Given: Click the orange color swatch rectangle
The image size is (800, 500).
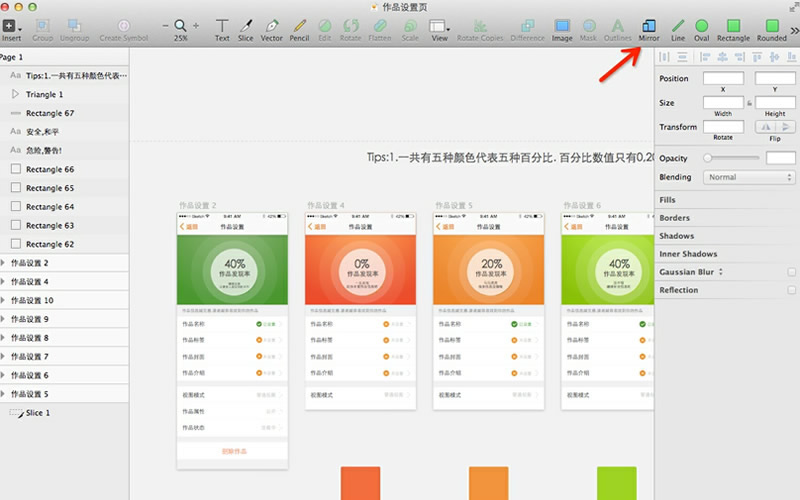Looking at the screenshot, I should tap(489, 483).
